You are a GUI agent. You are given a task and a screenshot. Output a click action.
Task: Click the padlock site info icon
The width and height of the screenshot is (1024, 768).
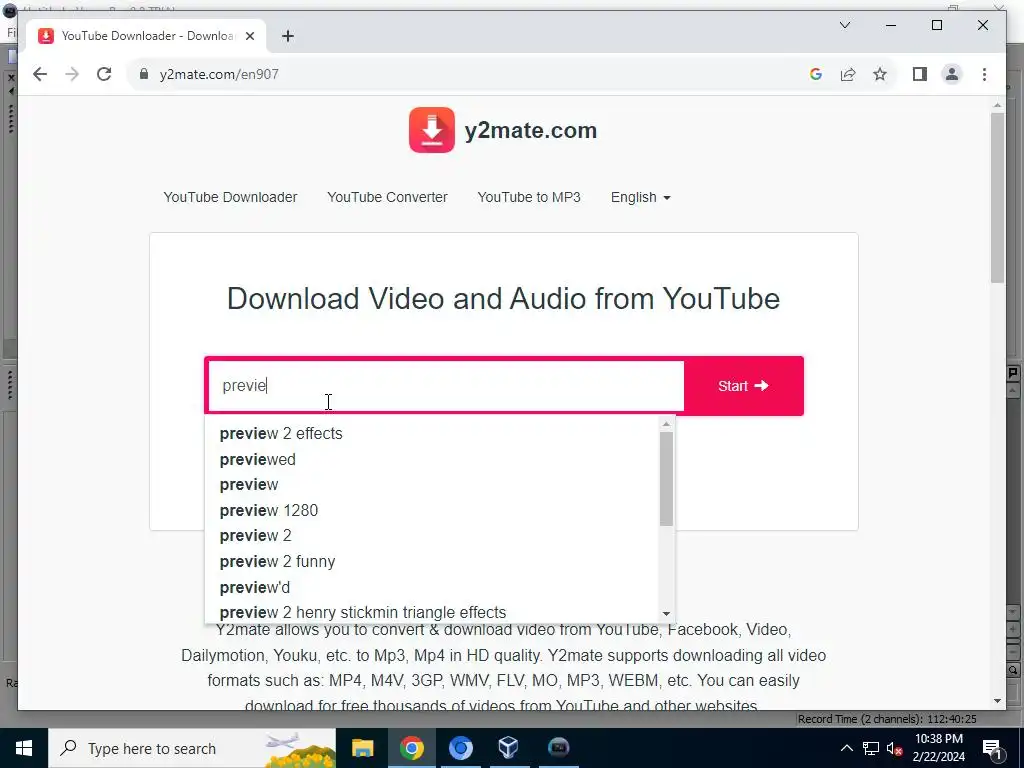[144, 74]
